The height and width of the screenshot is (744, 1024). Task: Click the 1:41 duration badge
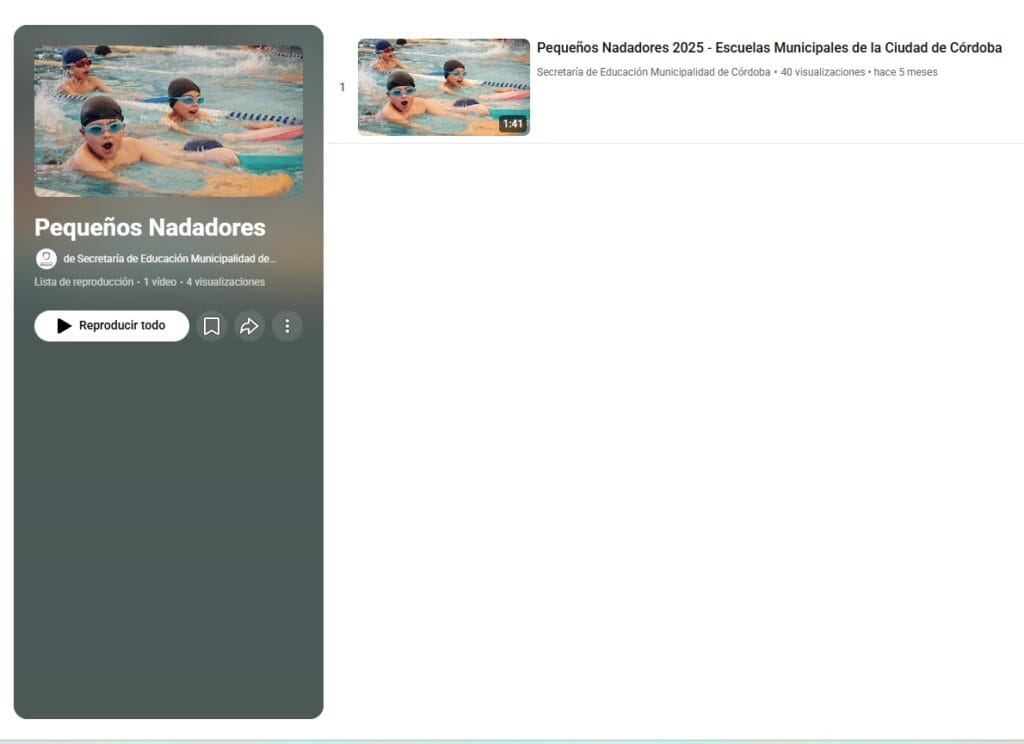(512, 124)
